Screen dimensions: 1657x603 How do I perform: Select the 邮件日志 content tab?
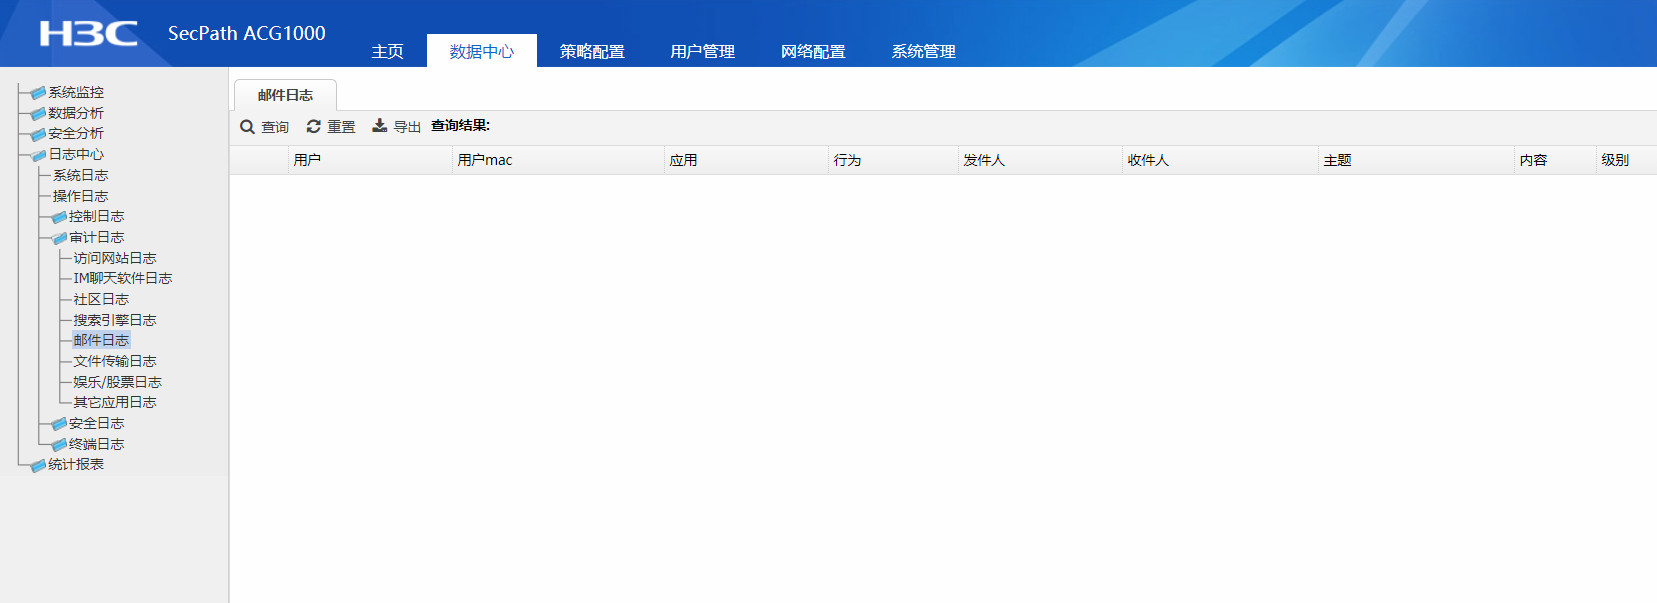286,95
